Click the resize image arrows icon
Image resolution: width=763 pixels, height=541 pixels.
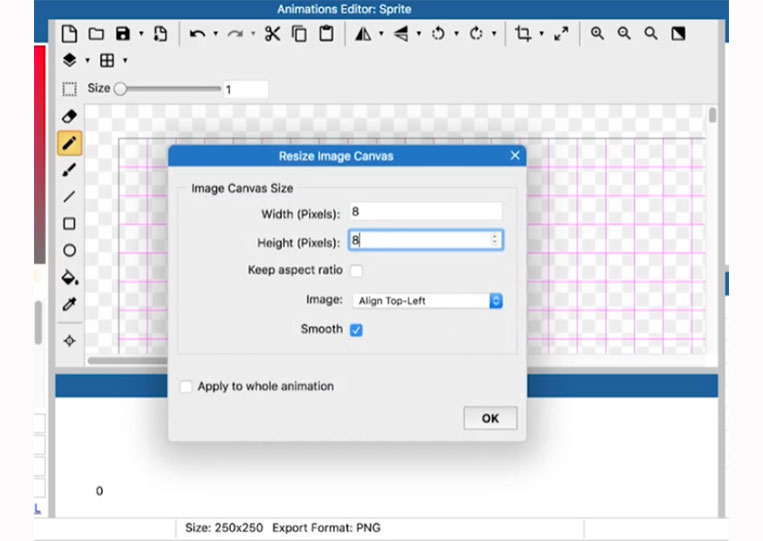(x=561, y=34)
